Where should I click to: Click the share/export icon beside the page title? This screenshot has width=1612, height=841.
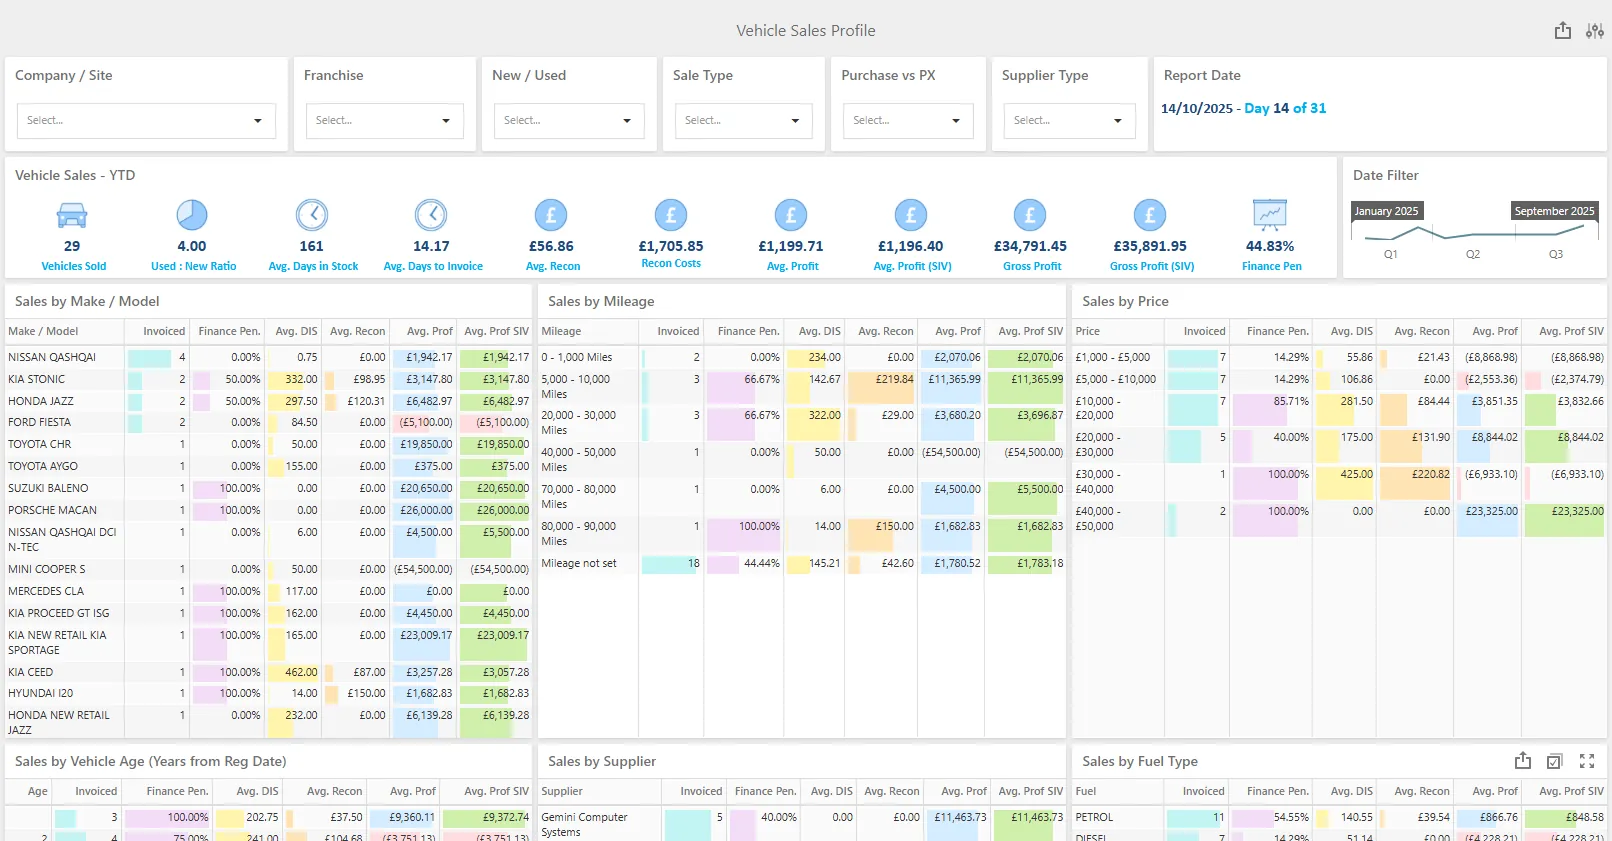coord(1563,31)
